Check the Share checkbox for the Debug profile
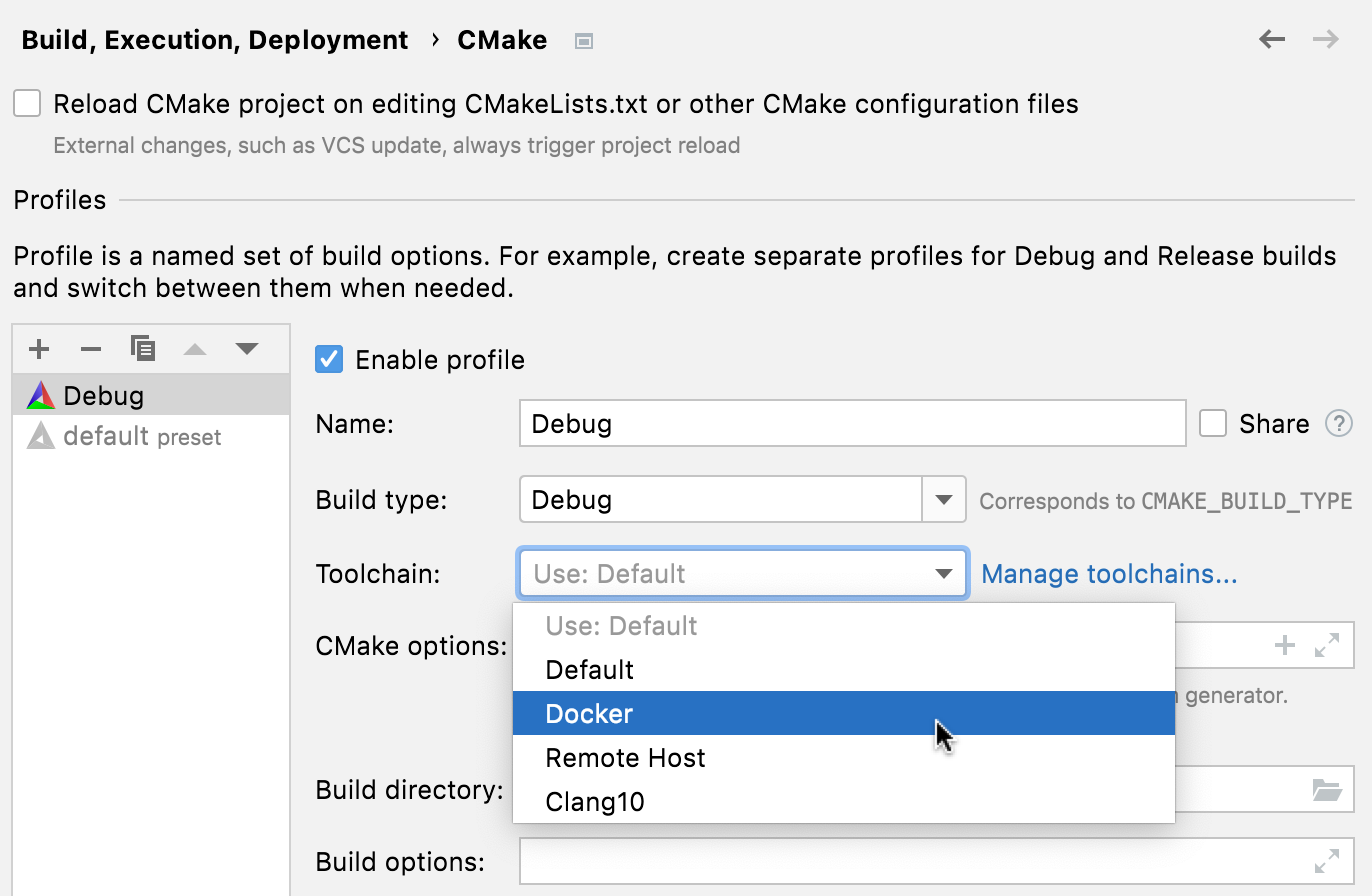 click(1213, 423)
